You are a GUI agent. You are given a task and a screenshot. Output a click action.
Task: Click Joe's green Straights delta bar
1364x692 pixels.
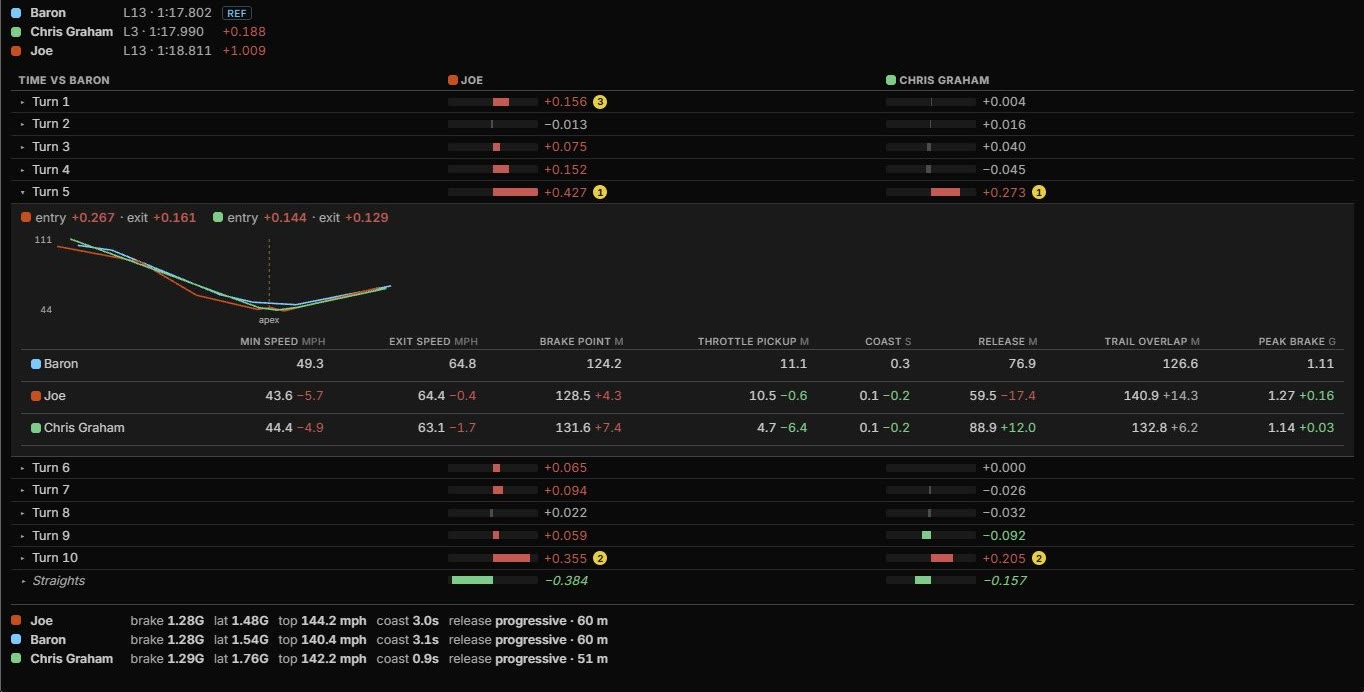(472, 580)
